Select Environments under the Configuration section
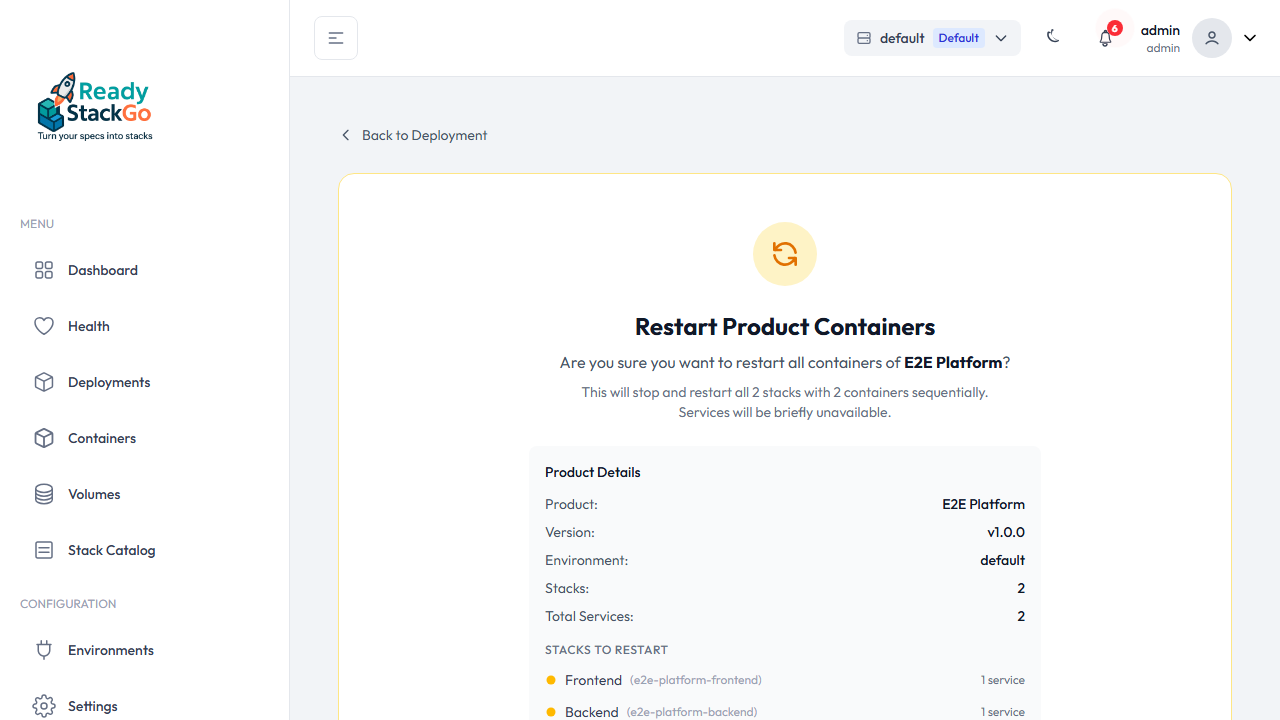The image size is (1280, 720). 110,650
